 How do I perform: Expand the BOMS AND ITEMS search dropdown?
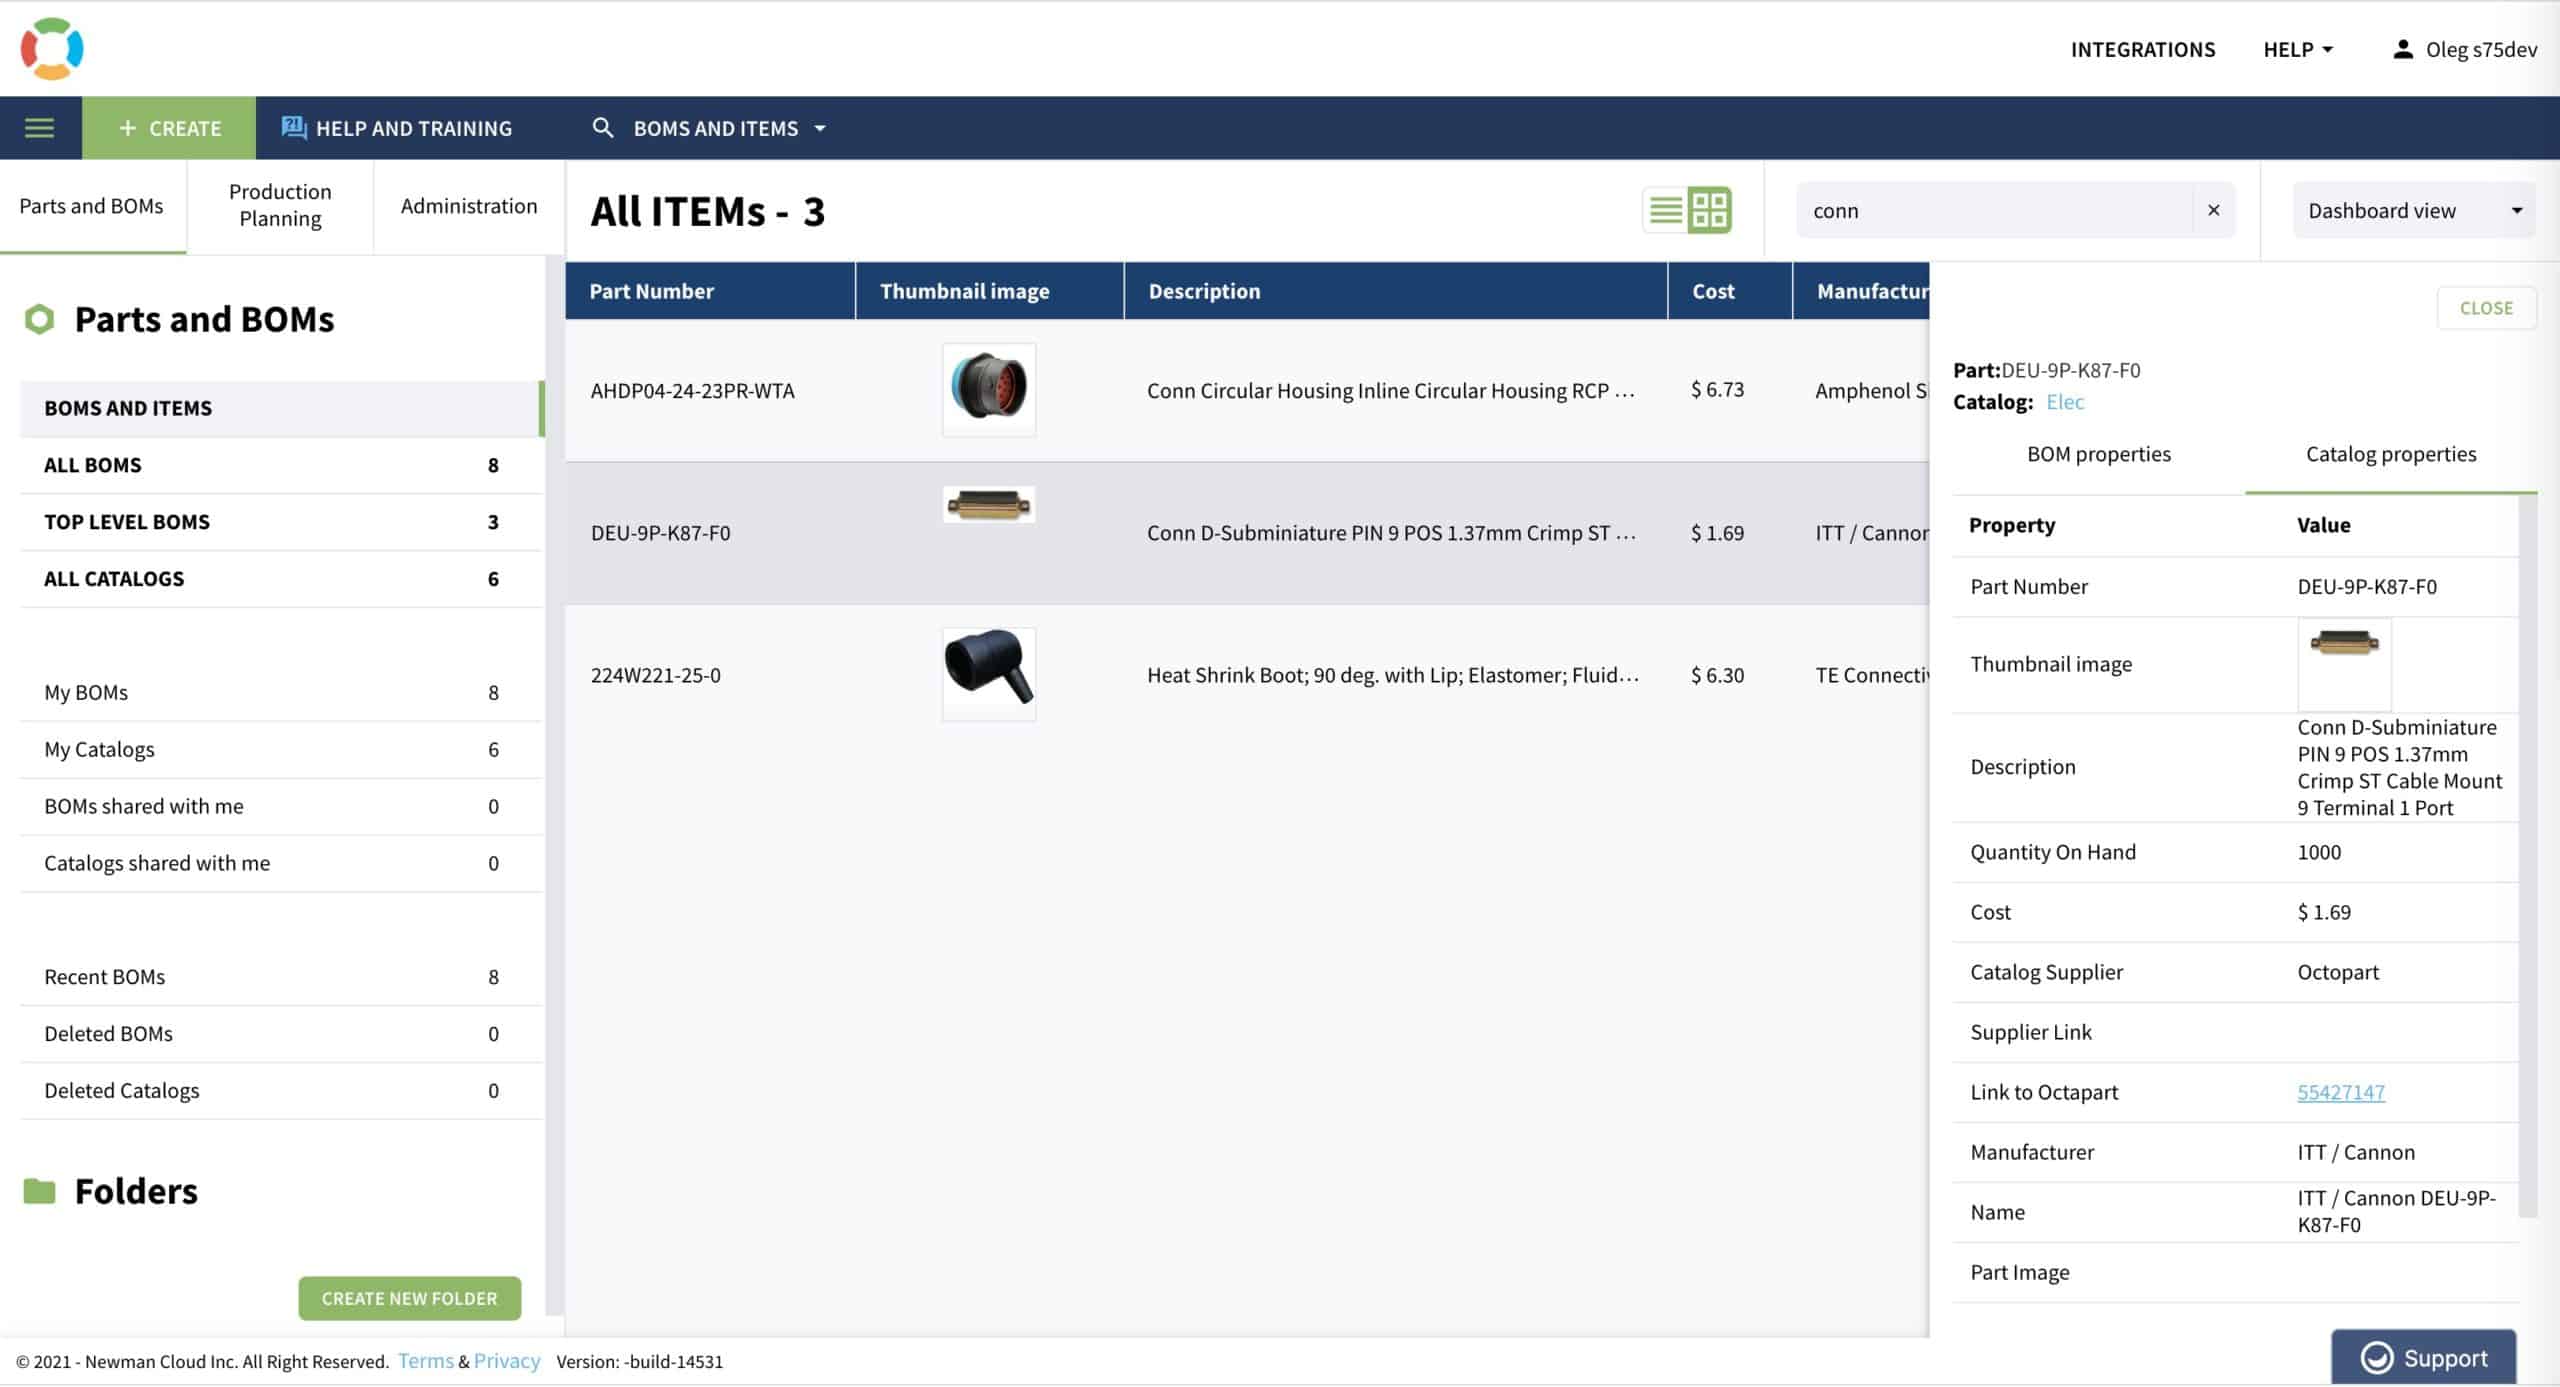[x=820, y=128]
